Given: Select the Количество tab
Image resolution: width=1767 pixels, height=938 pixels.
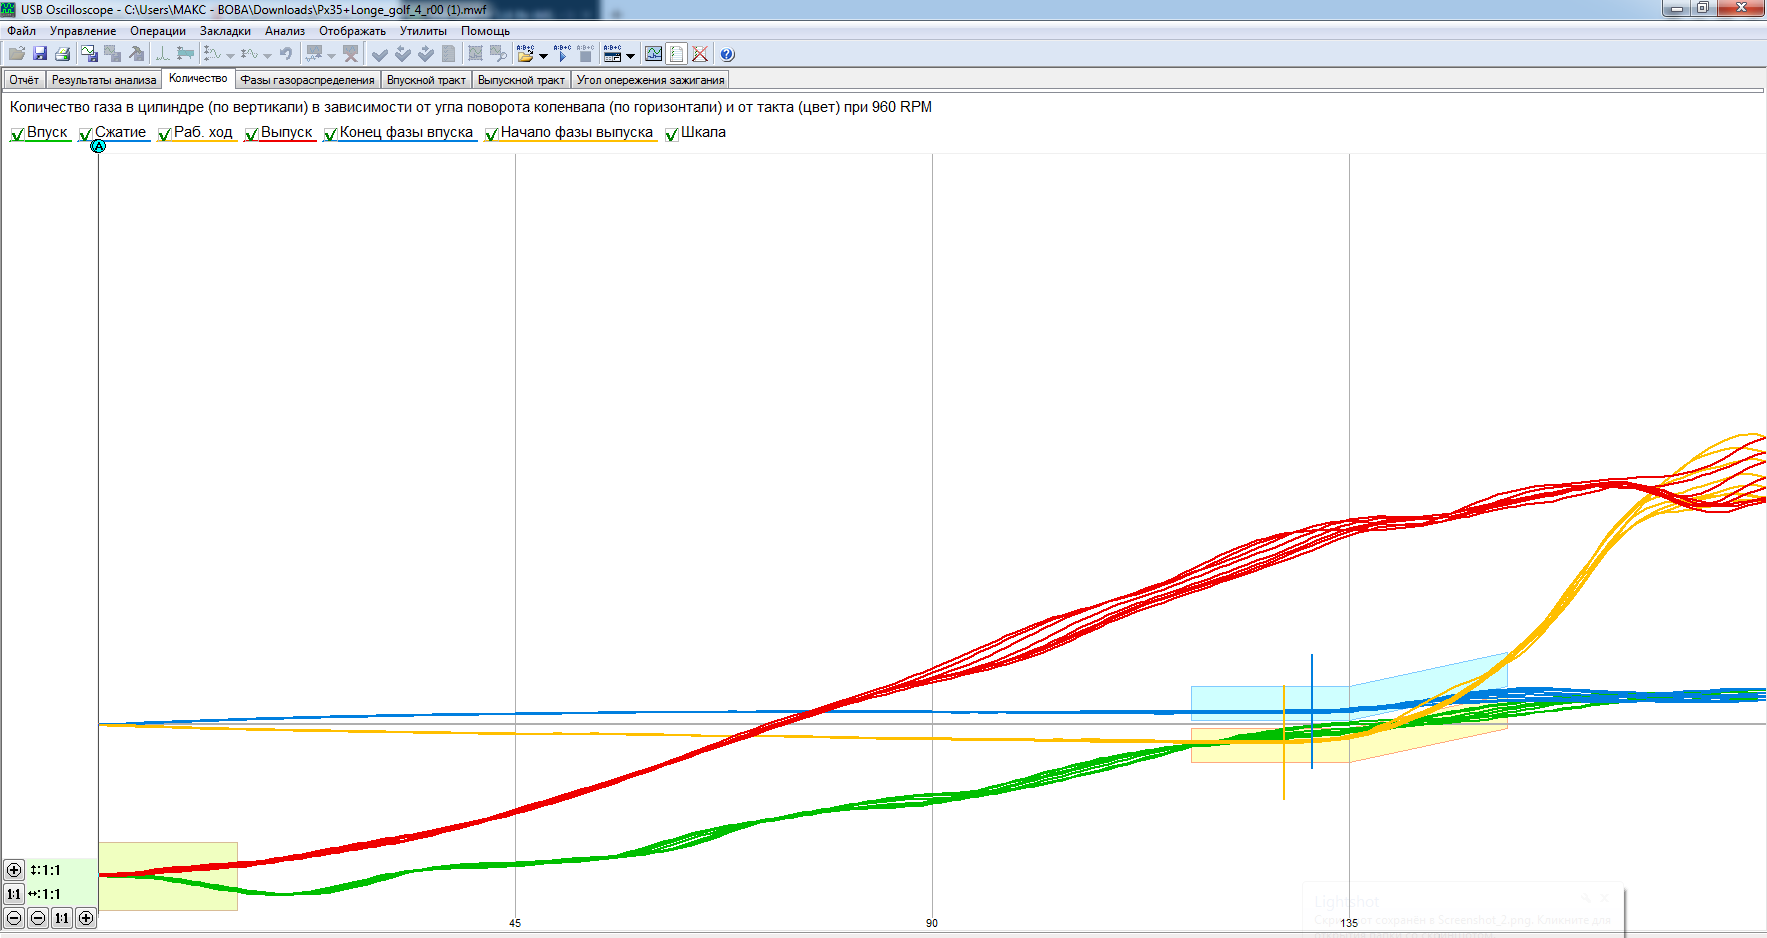Looking at the screenshot, I should pos(198,78).
